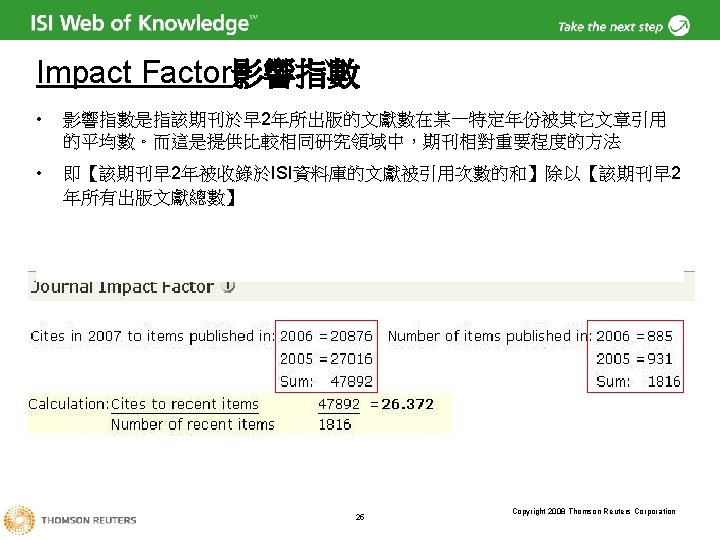Click the slide page number 26
This screenshot has height=540, width=720.
click(360, 517)
